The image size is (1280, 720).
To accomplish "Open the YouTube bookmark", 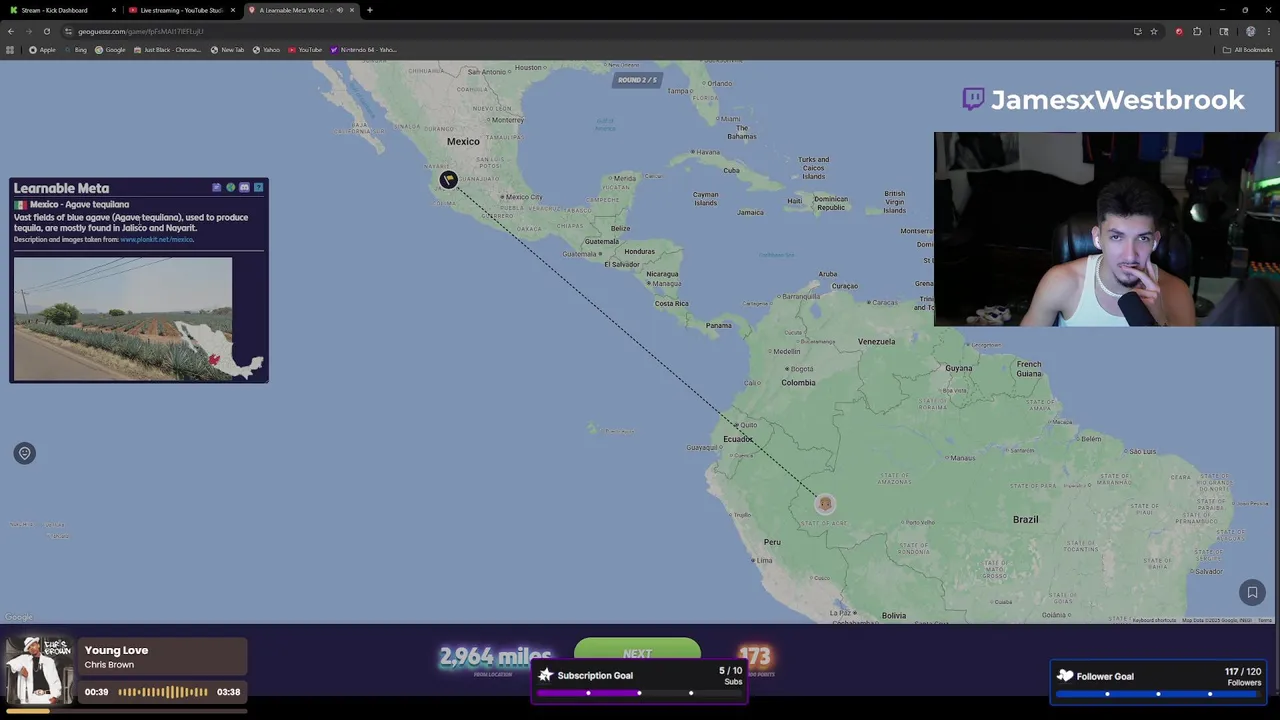I will pyautogui.click(x=305, y=50).
